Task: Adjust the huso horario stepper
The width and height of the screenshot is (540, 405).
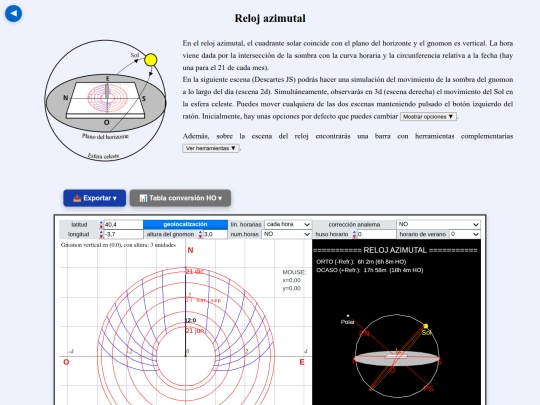Action: point(354,234)
